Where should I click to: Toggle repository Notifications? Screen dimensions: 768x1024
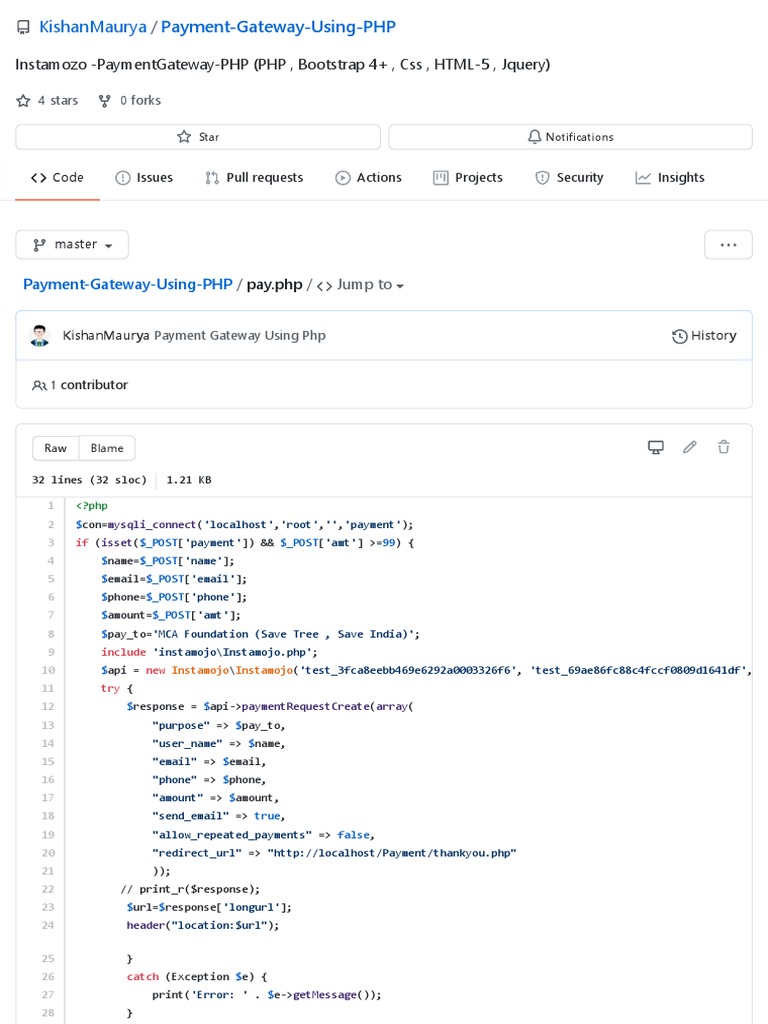(570, 137)
